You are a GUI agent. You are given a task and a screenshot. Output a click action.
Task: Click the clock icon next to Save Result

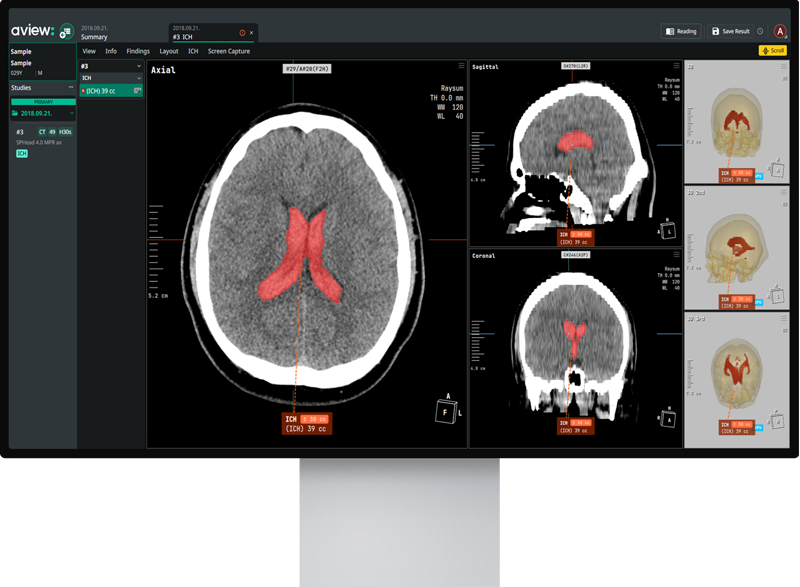[x=760, y=31]
